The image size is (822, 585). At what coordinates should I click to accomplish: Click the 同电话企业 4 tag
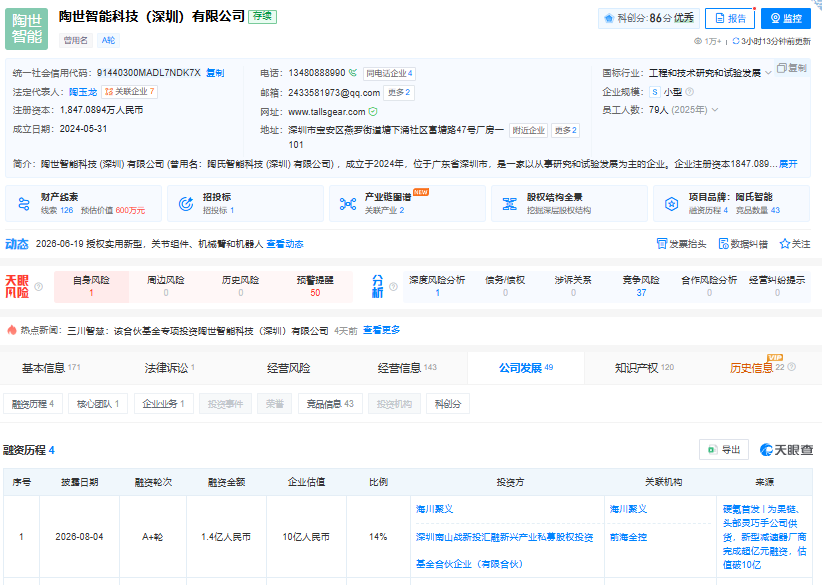coord(390,73)
